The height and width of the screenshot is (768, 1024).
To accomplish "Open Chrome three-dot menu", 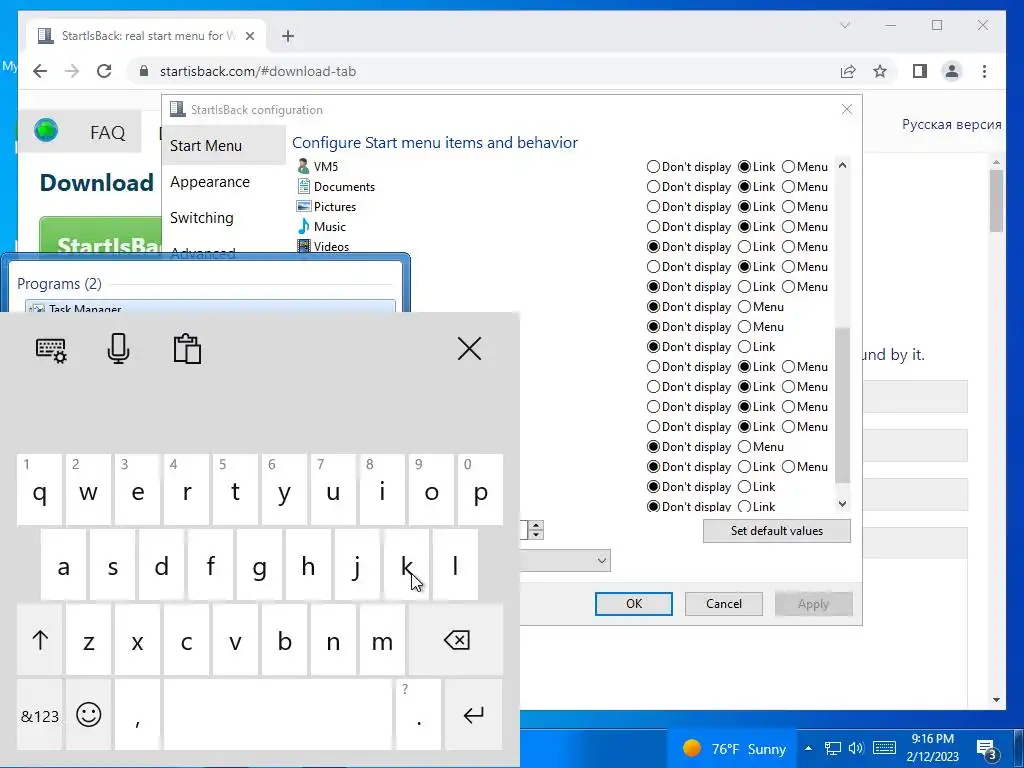I will click(x=984, y=71).
